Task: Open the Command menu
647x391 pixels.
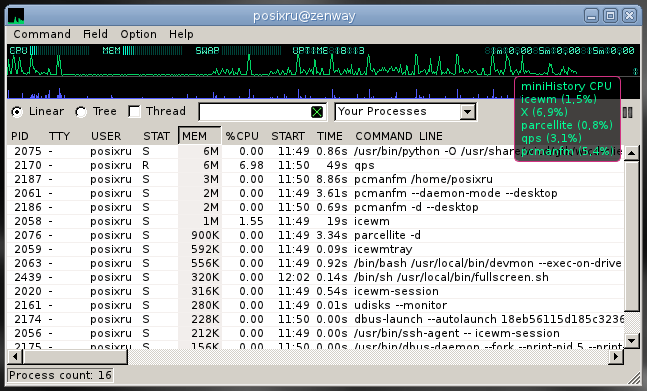Action: [42, 34]
